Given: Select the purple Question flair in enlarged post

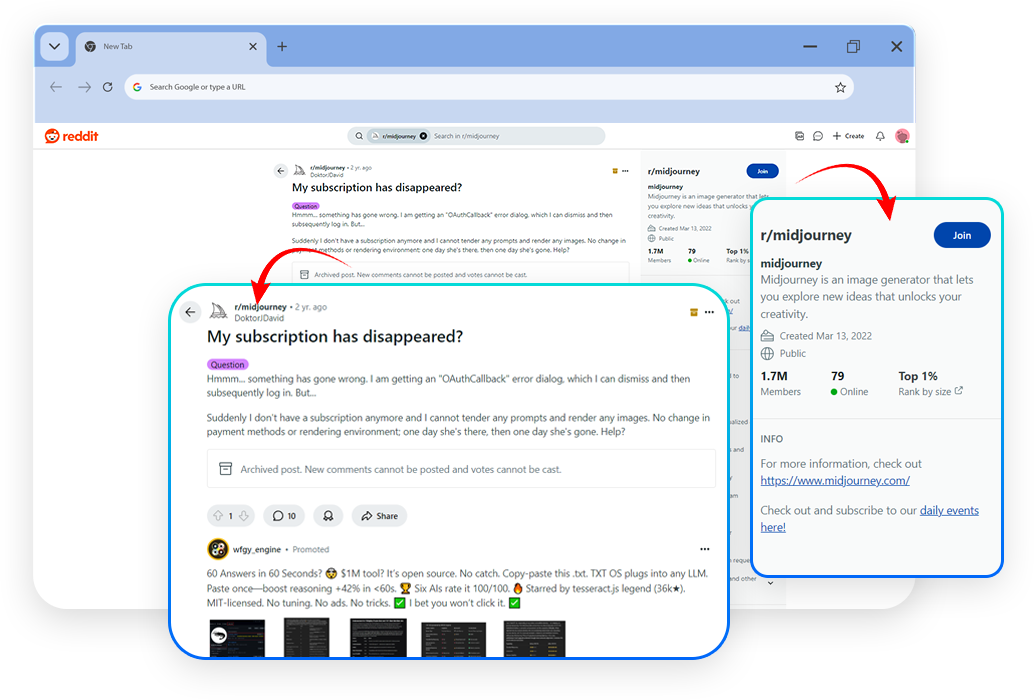Looking at the screenshot, I should coord(228,365).
